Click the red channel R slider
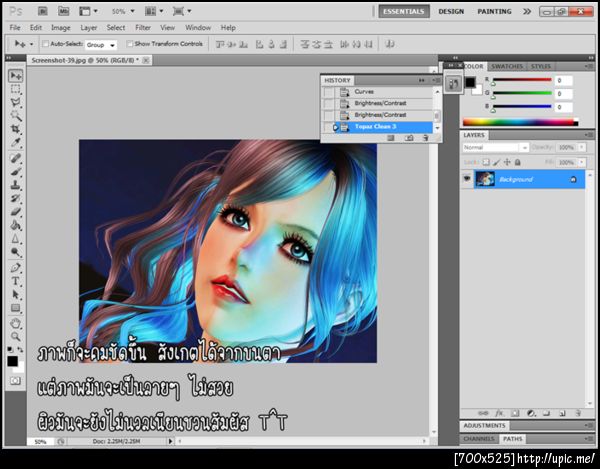The width and height of the screenshot is (600, 469). point(522,80)
